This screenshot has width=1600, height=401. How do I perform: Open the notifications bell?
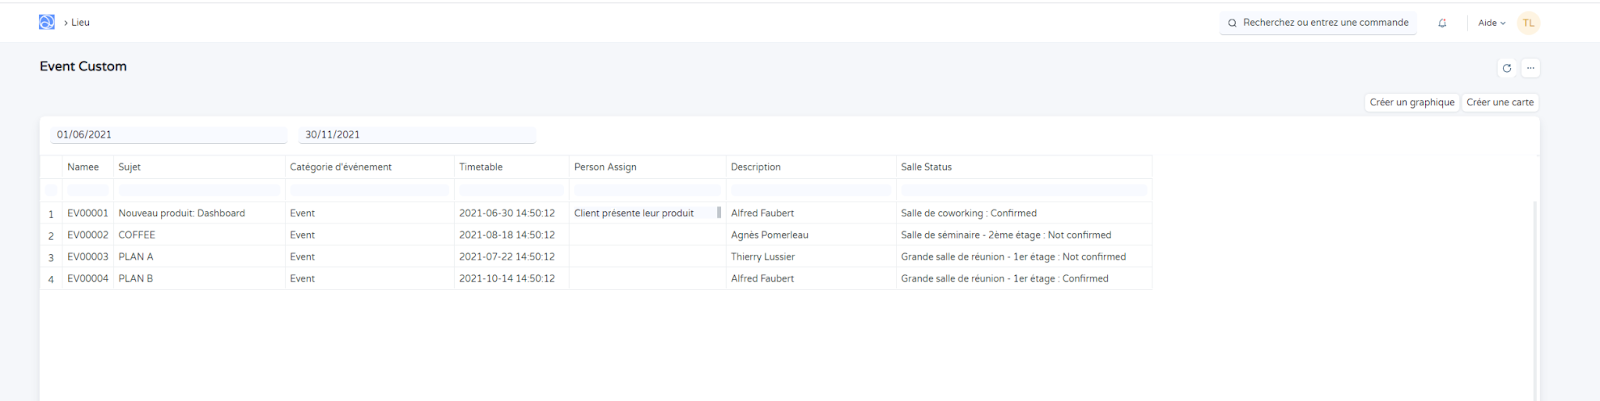coord(1442,23)
